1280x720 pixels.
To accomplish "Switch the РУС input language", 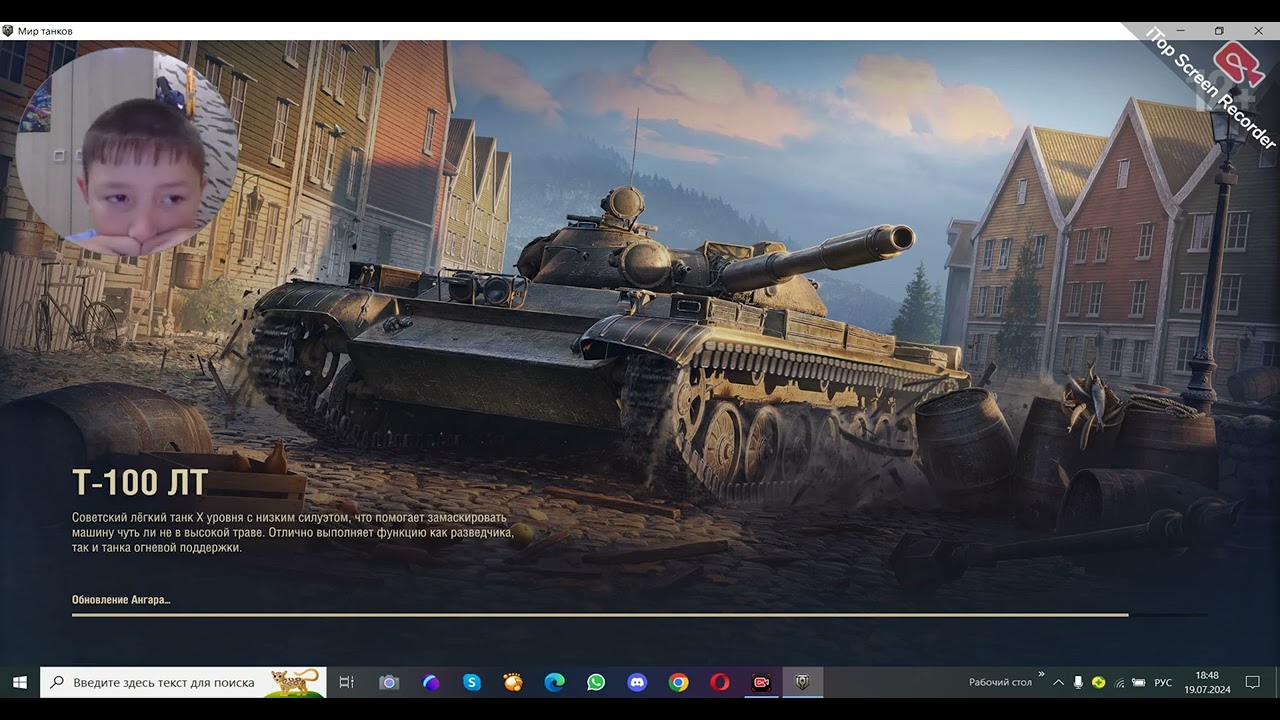I will click(x=1163, y=682).
